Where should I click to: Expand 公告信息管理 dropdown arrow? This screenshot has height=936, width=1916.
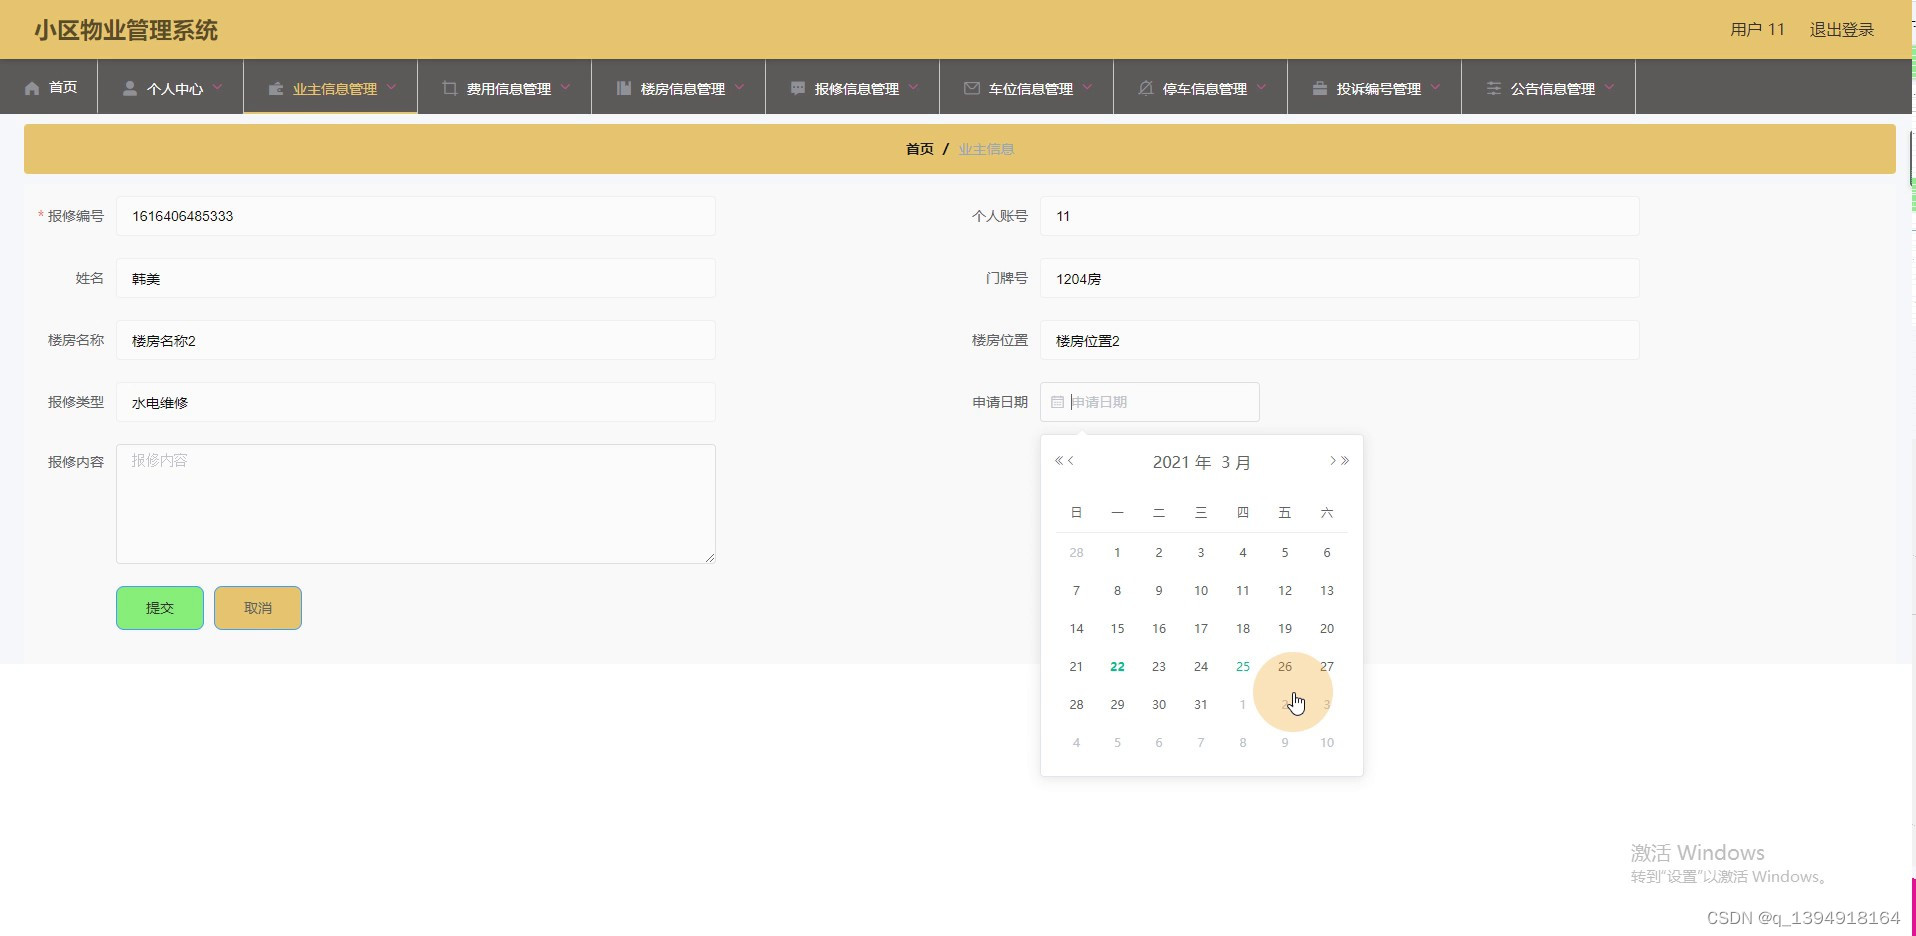click(1609, 87)
